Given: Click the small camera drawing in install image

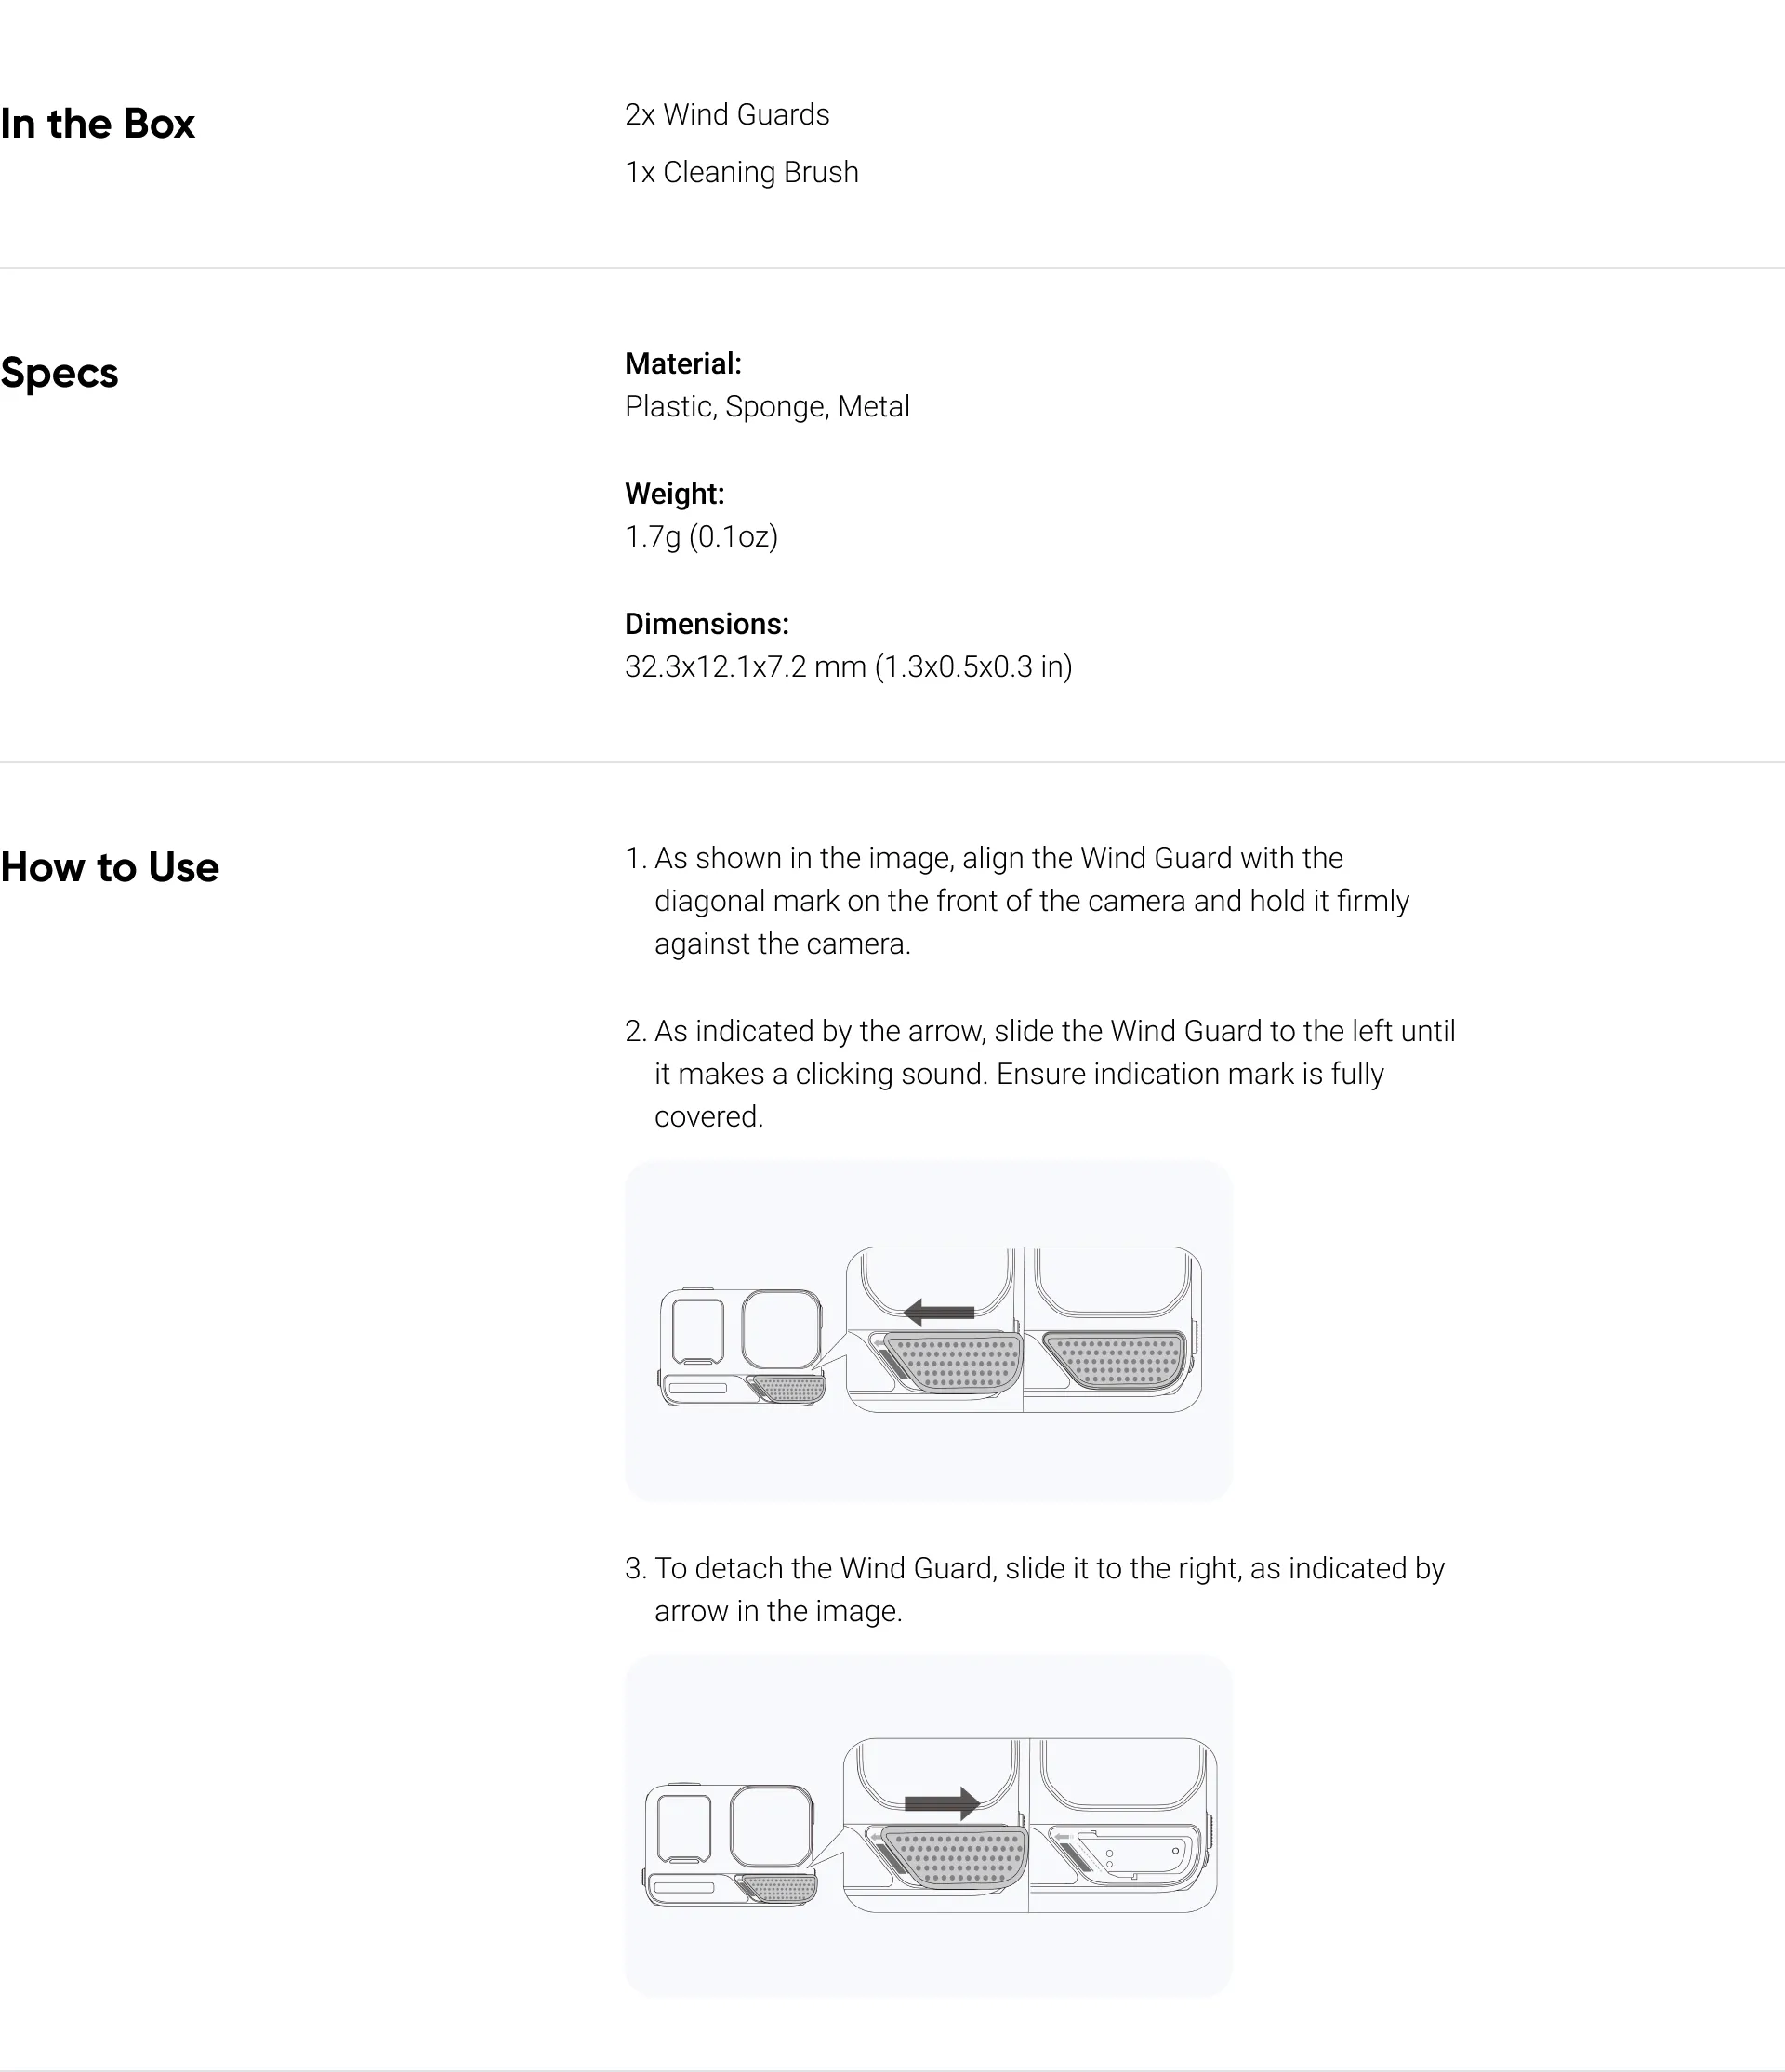Looking at the screenshot, I should [742, 1346].
